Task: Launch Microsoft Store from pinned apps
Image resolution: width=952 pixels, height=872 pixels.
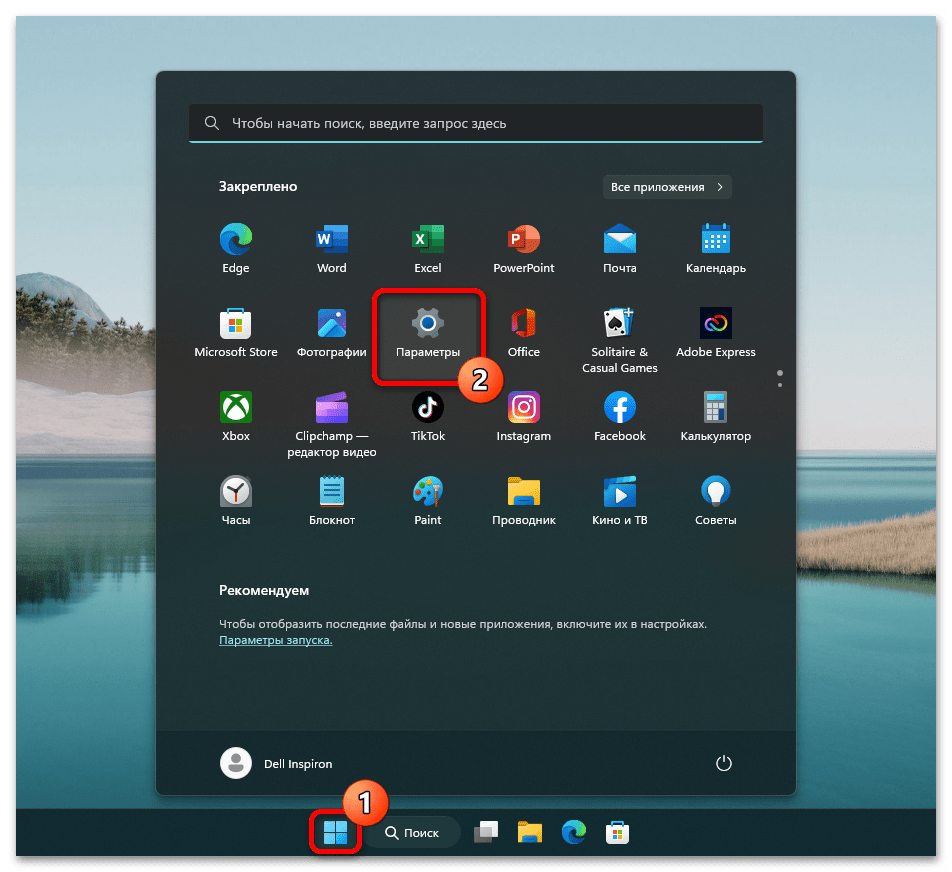Action: click(x=236, y=333)
